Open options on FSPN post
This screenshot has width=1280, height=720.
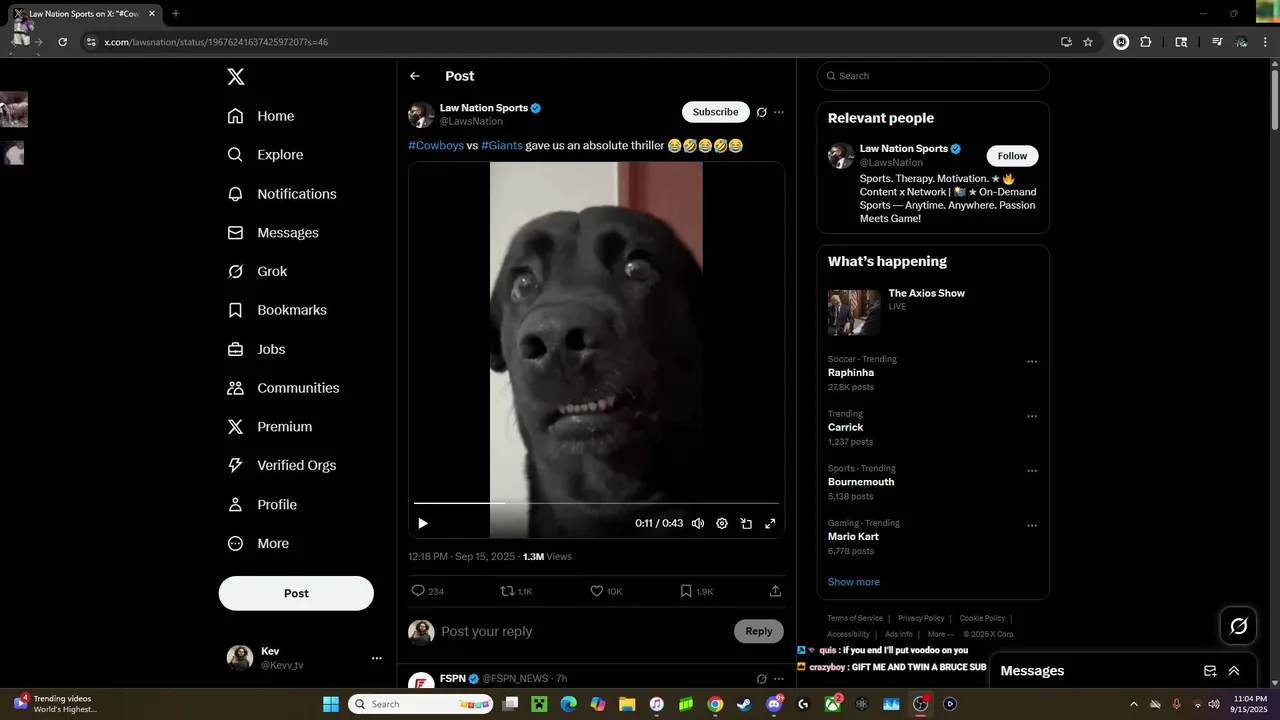779,679
